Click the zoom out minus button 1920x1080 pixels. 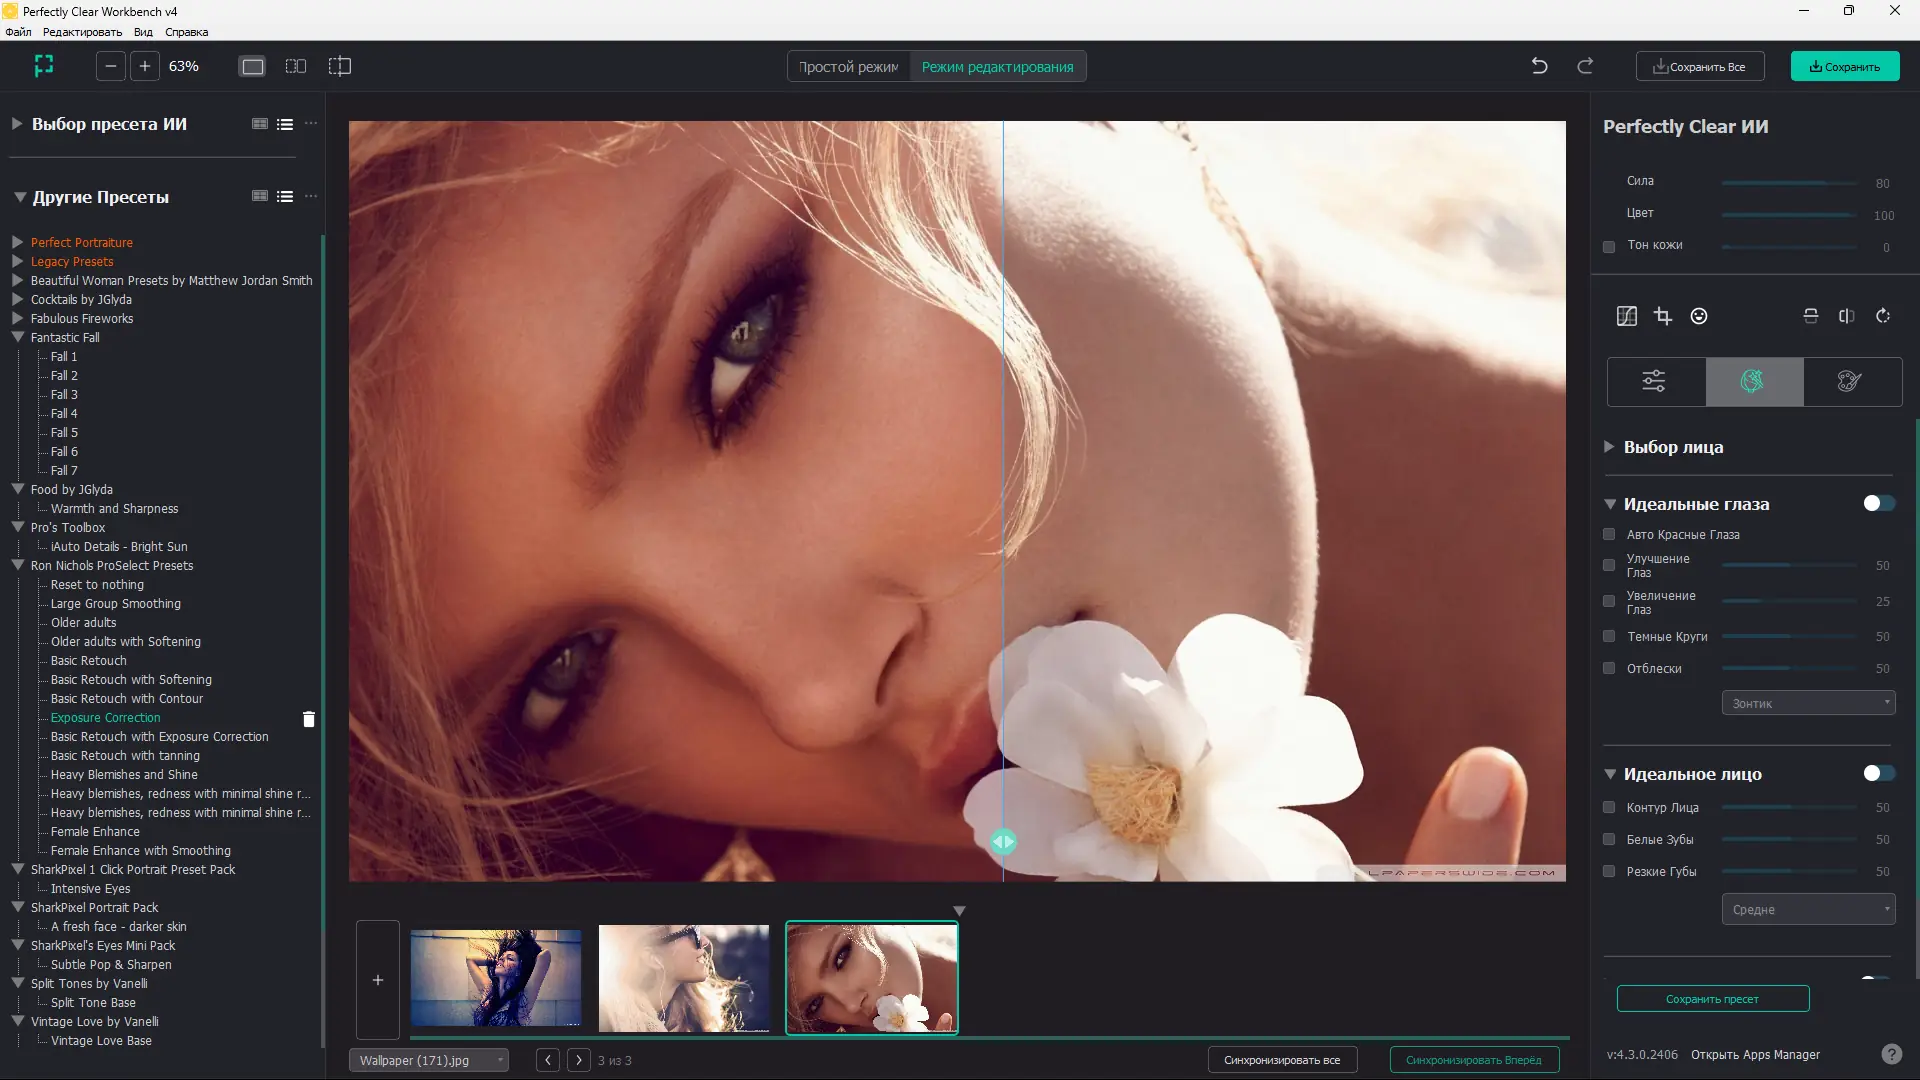point(111,66)
